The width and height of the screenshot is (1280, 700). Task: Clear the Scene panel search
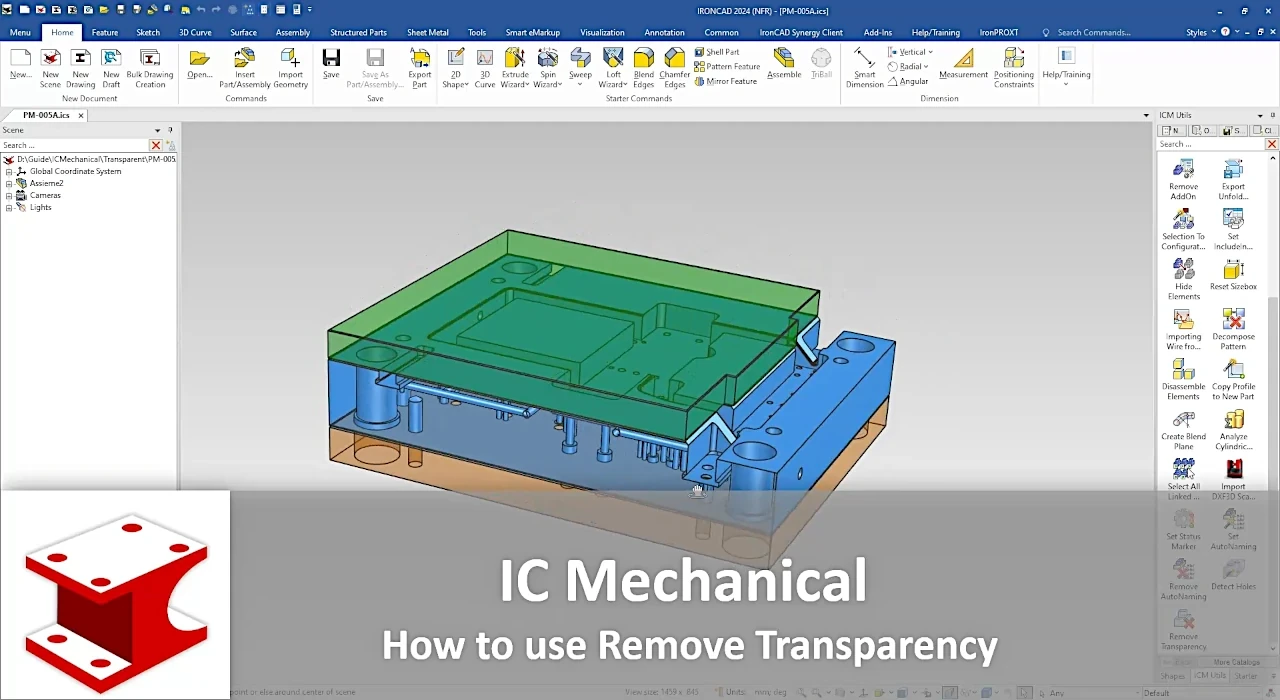tap(155, 146)
